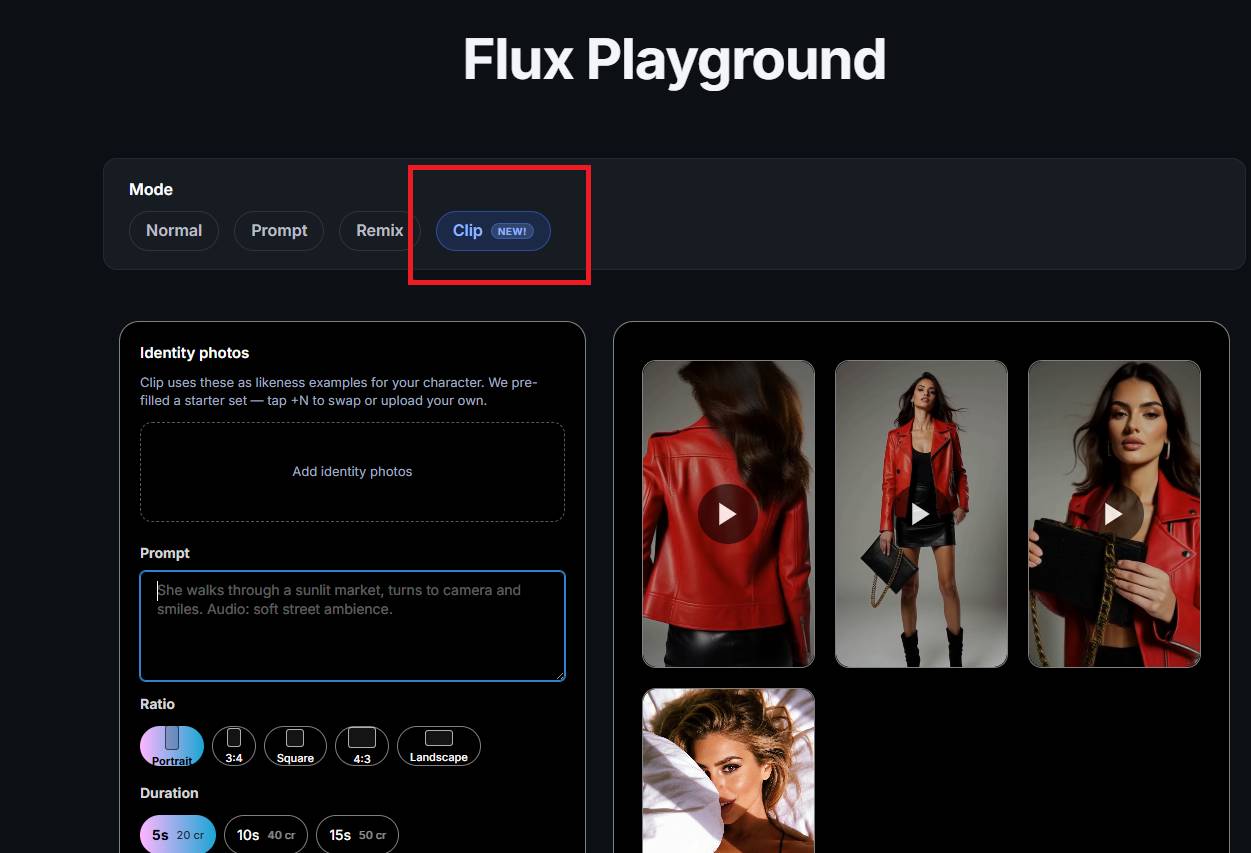The width and height of the screenshot is (1251, 853).
Task: Click the NEW! badge on Clip
Action: tap(512, 231)
